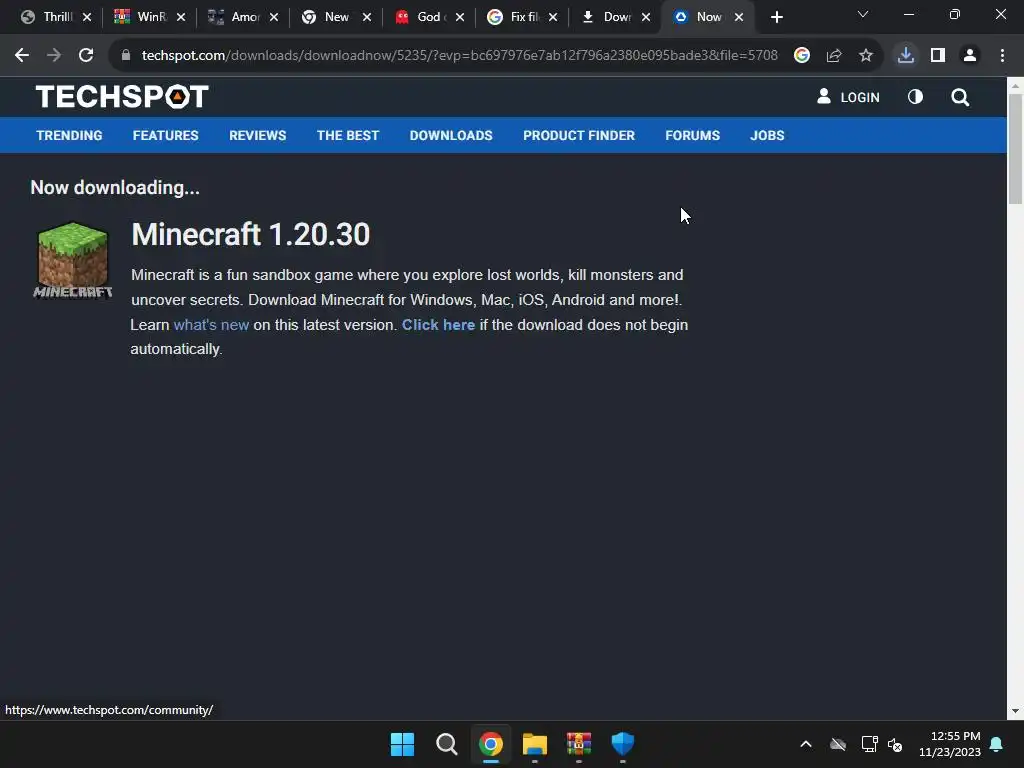The width and height of the screenshot is (1024, 768).
Task: Open the FORUMS menu item
Action: click(x=692, y=136)
